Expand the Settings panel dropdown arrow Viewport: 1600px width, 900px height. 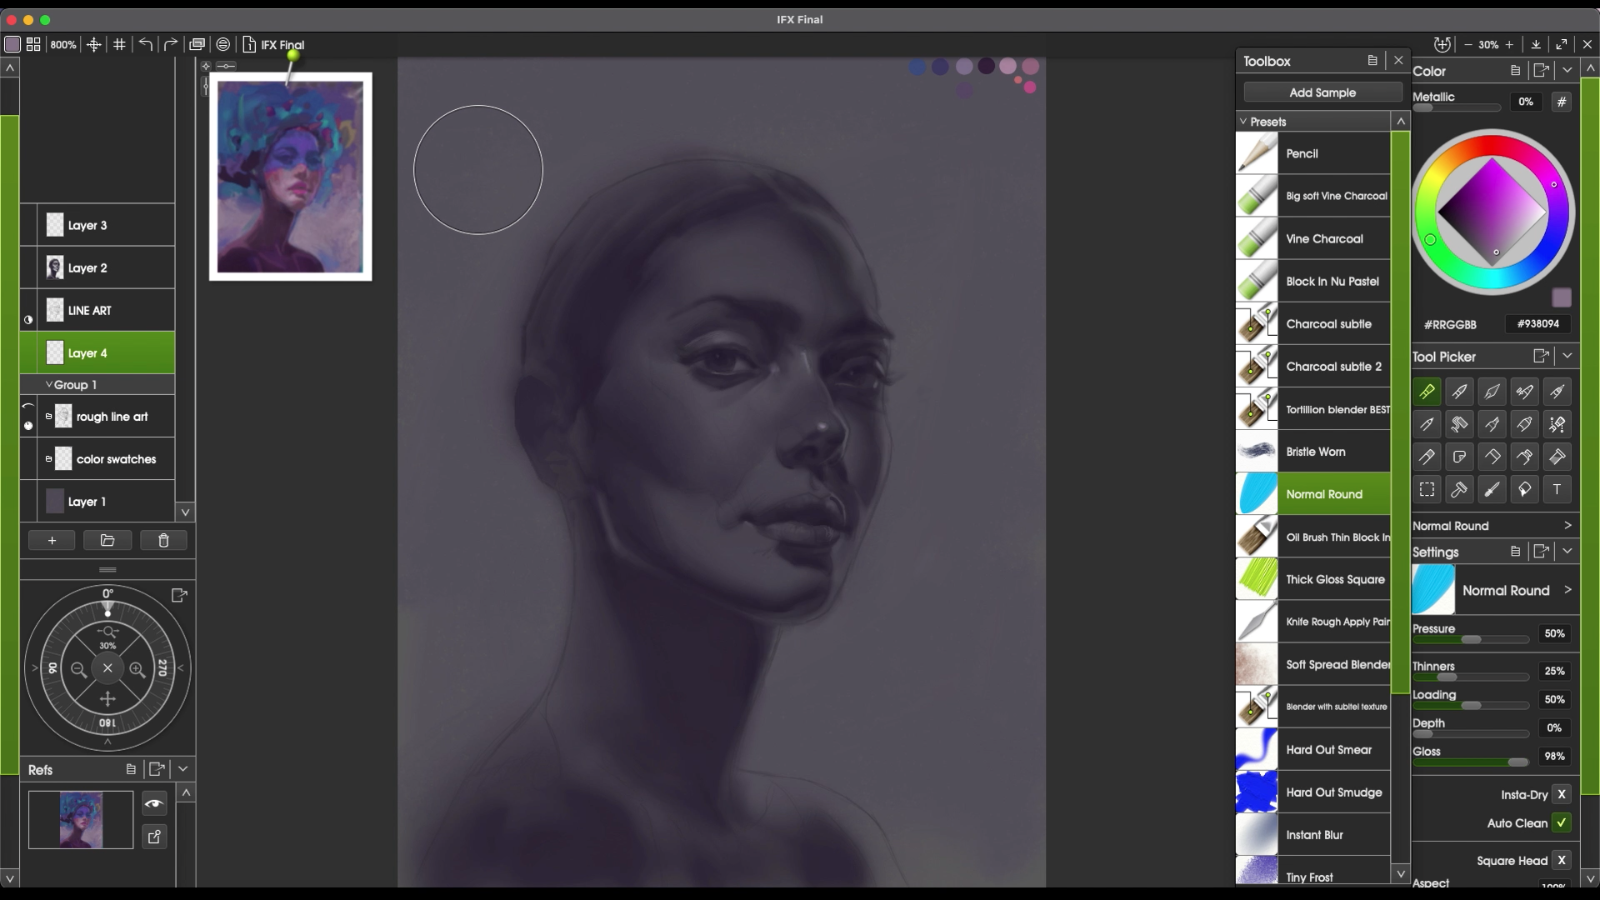[1567, 551]
